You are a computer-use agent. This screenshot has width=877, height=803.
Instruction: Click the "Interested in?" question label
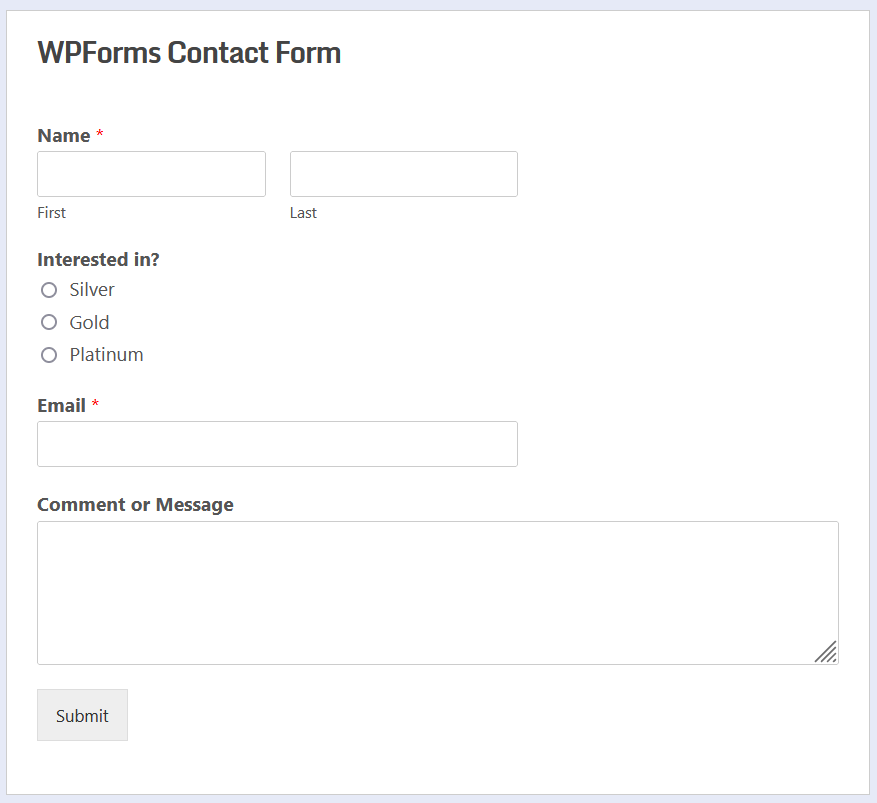point(98,260)
